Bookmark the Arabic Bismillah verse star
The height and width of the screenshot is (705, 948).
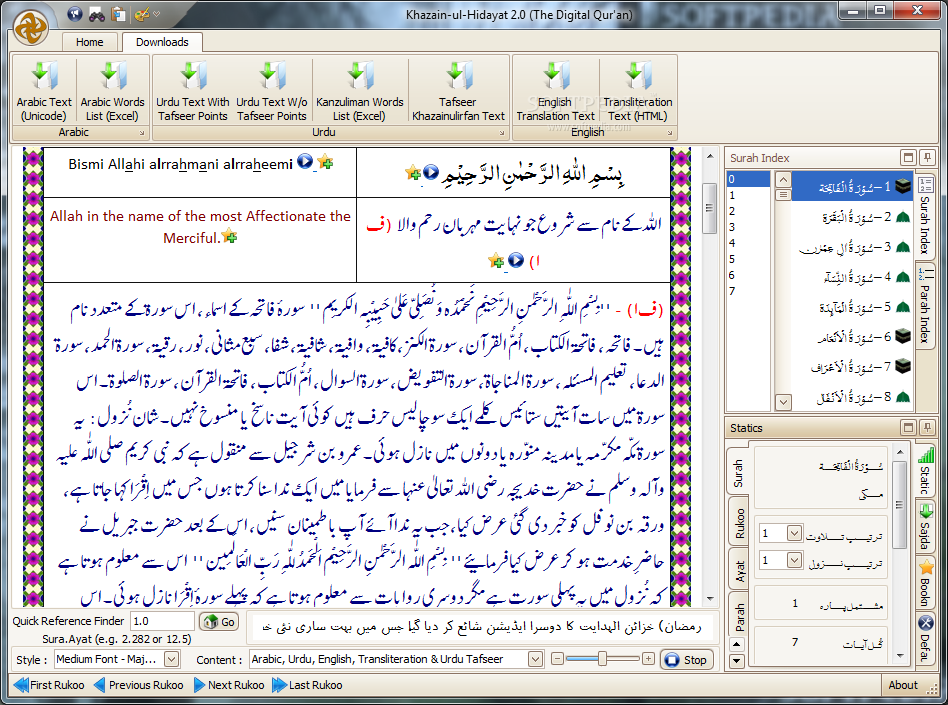414,172
